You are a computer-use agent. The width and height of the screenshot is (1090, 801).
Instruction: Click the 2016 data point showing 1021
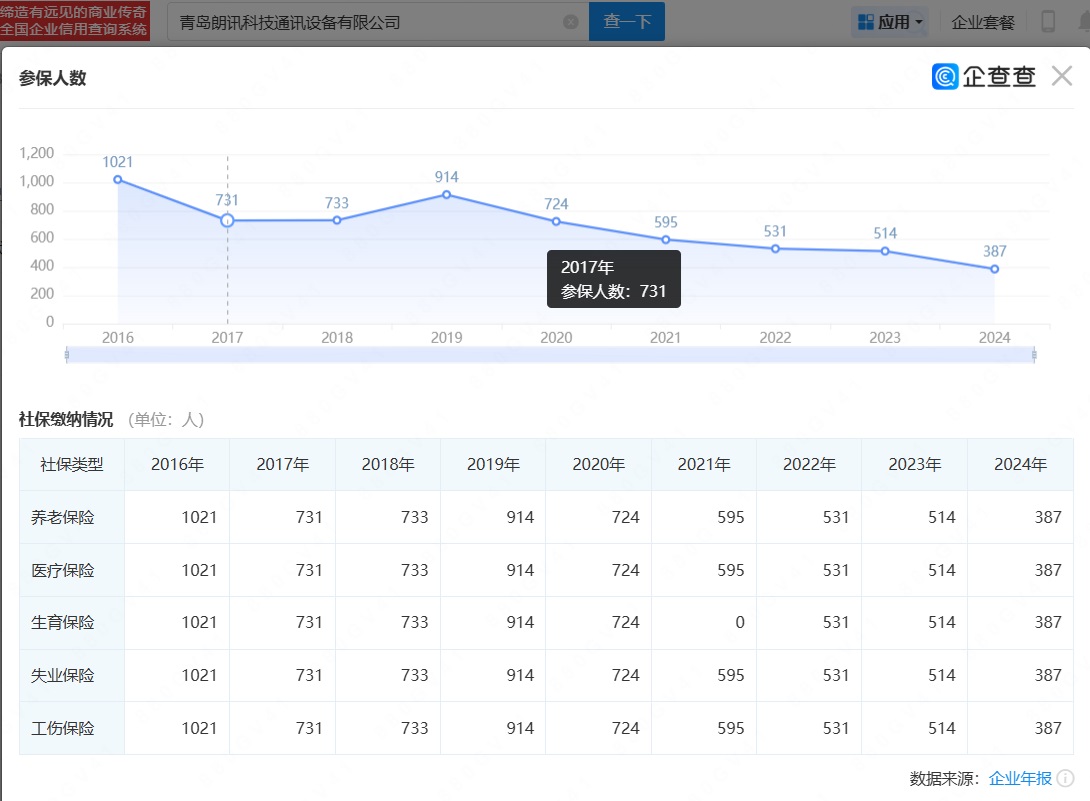tap(118, 179)
